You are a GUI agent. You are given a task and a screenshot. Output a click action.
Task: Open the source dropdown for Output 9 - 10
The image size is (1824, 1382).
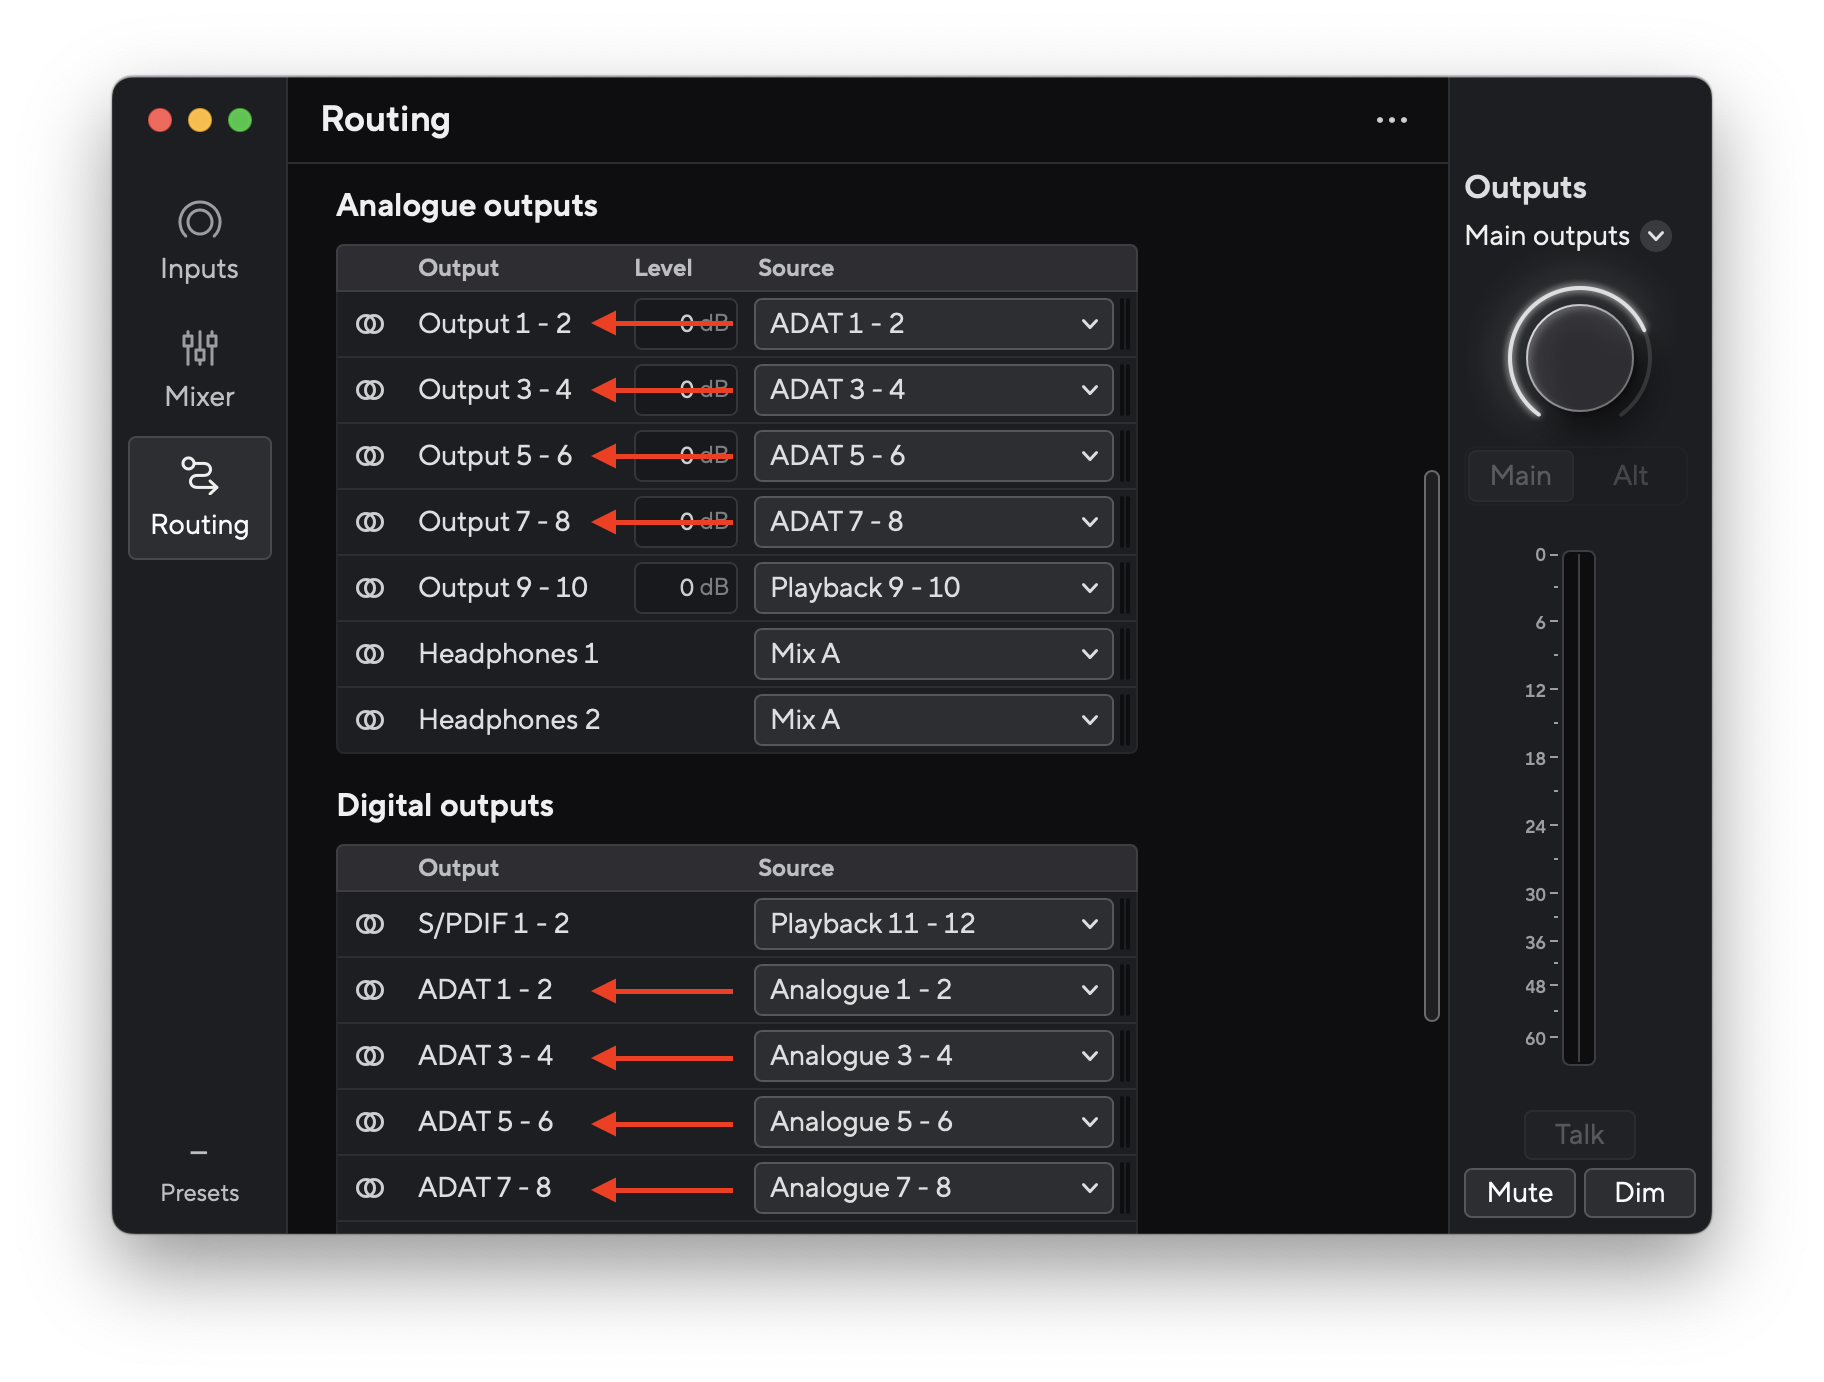(932, 587)
